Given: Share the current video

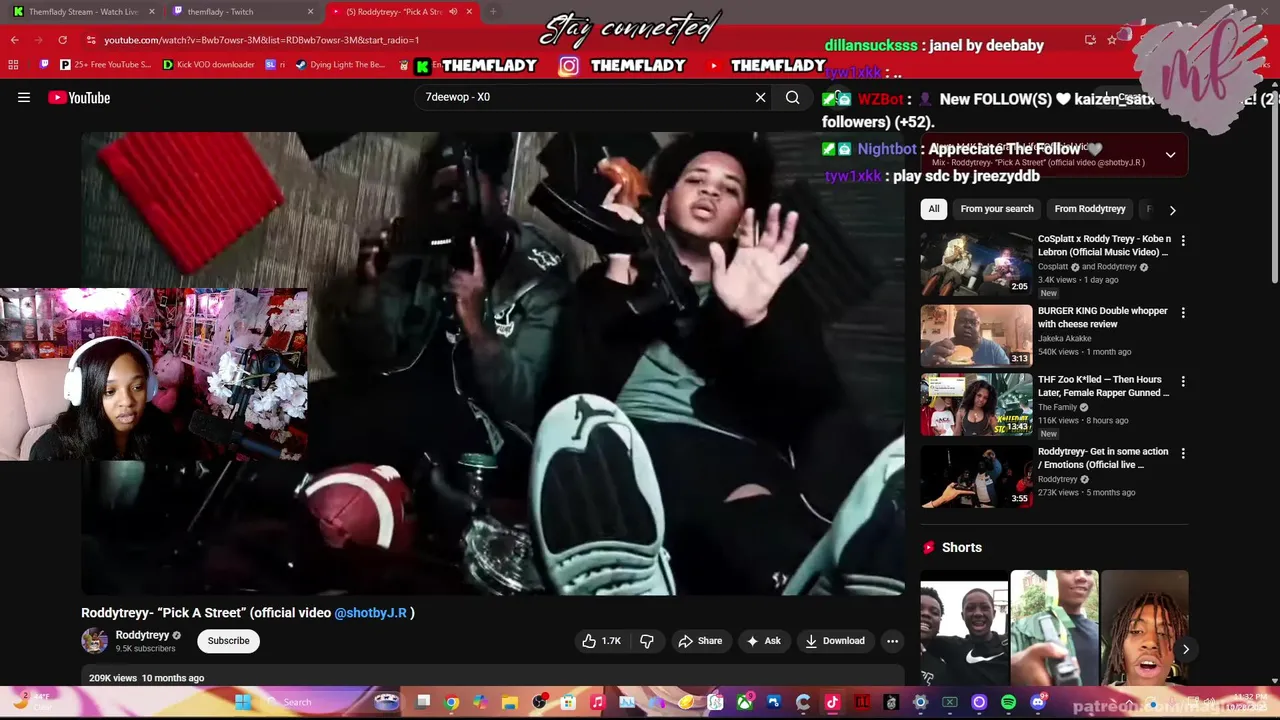Looking at the screenshot, I should (700, 641).
